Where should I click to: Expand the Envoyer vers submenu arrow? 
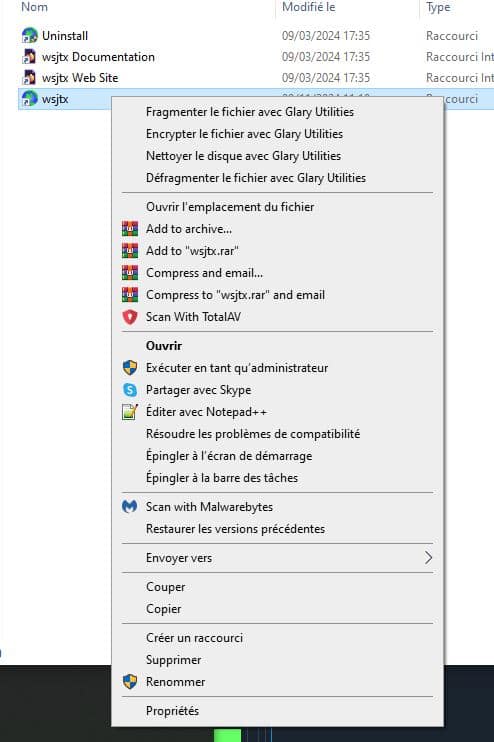tap(428, 557)
